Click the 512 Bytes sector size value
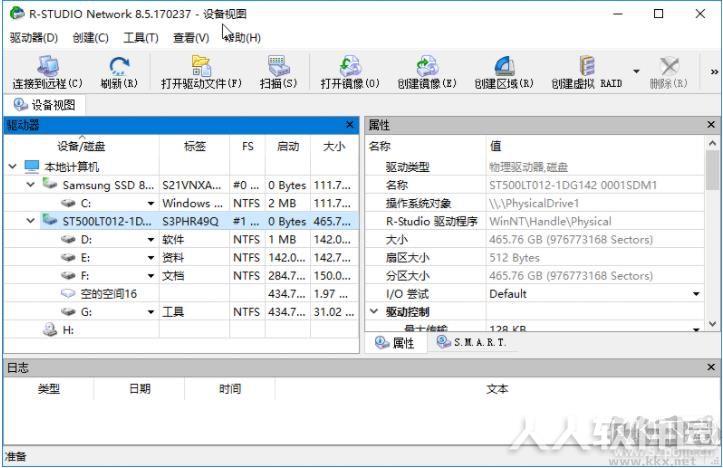The height and width of the screenshot is (468, 723). pyautogui.click(x=514, y=258)
